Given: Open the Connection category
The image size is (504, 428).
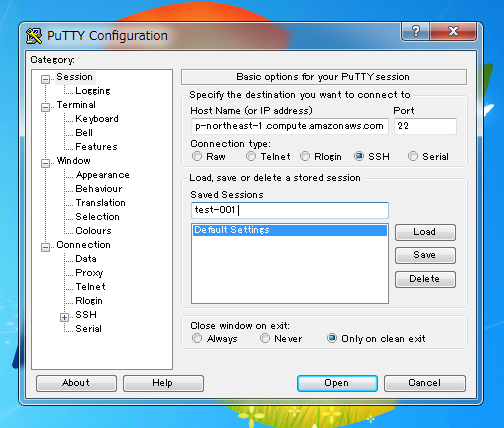Looking at the screenshot, I should [x=83, y=245].
